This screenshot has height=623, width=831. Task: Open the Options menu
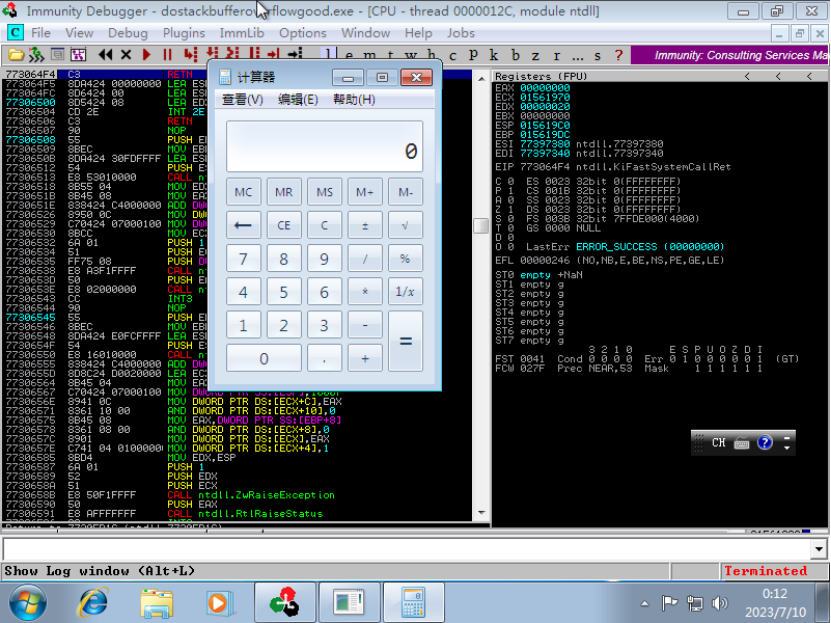tap(303, 33)
